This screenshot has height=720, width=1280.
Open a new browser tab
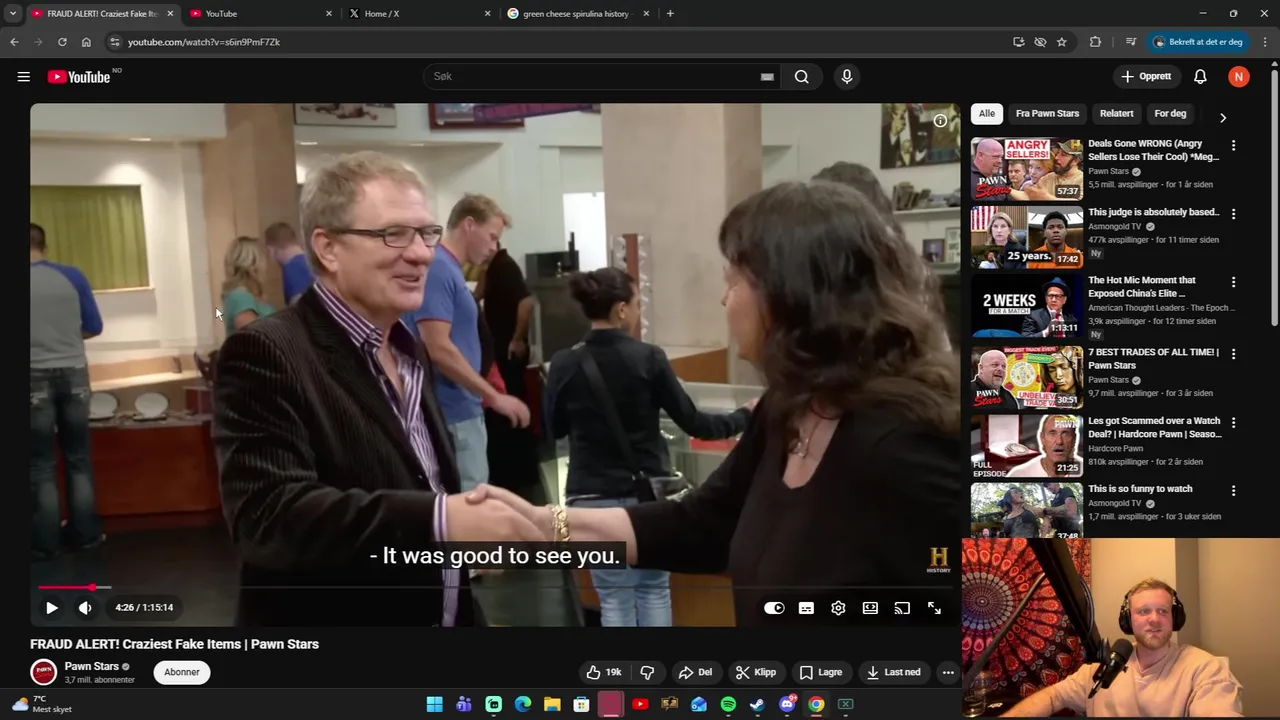[670, 14]
